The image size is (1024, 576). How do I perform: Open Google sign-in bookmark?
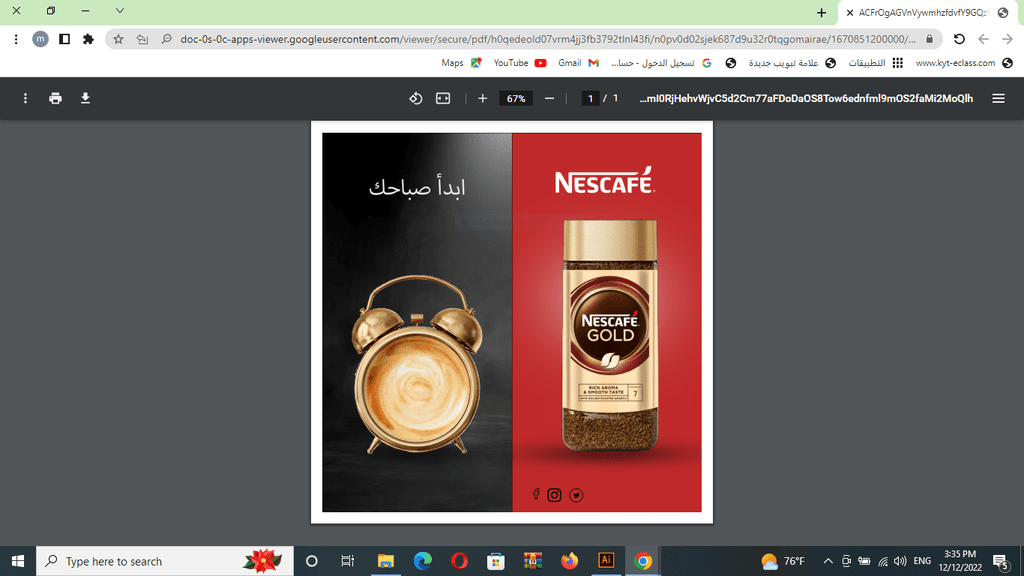661,63
